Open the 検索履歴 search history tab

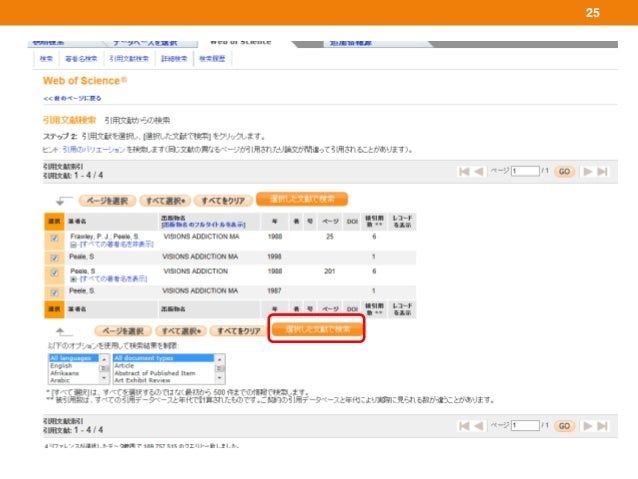coord(212,59)
